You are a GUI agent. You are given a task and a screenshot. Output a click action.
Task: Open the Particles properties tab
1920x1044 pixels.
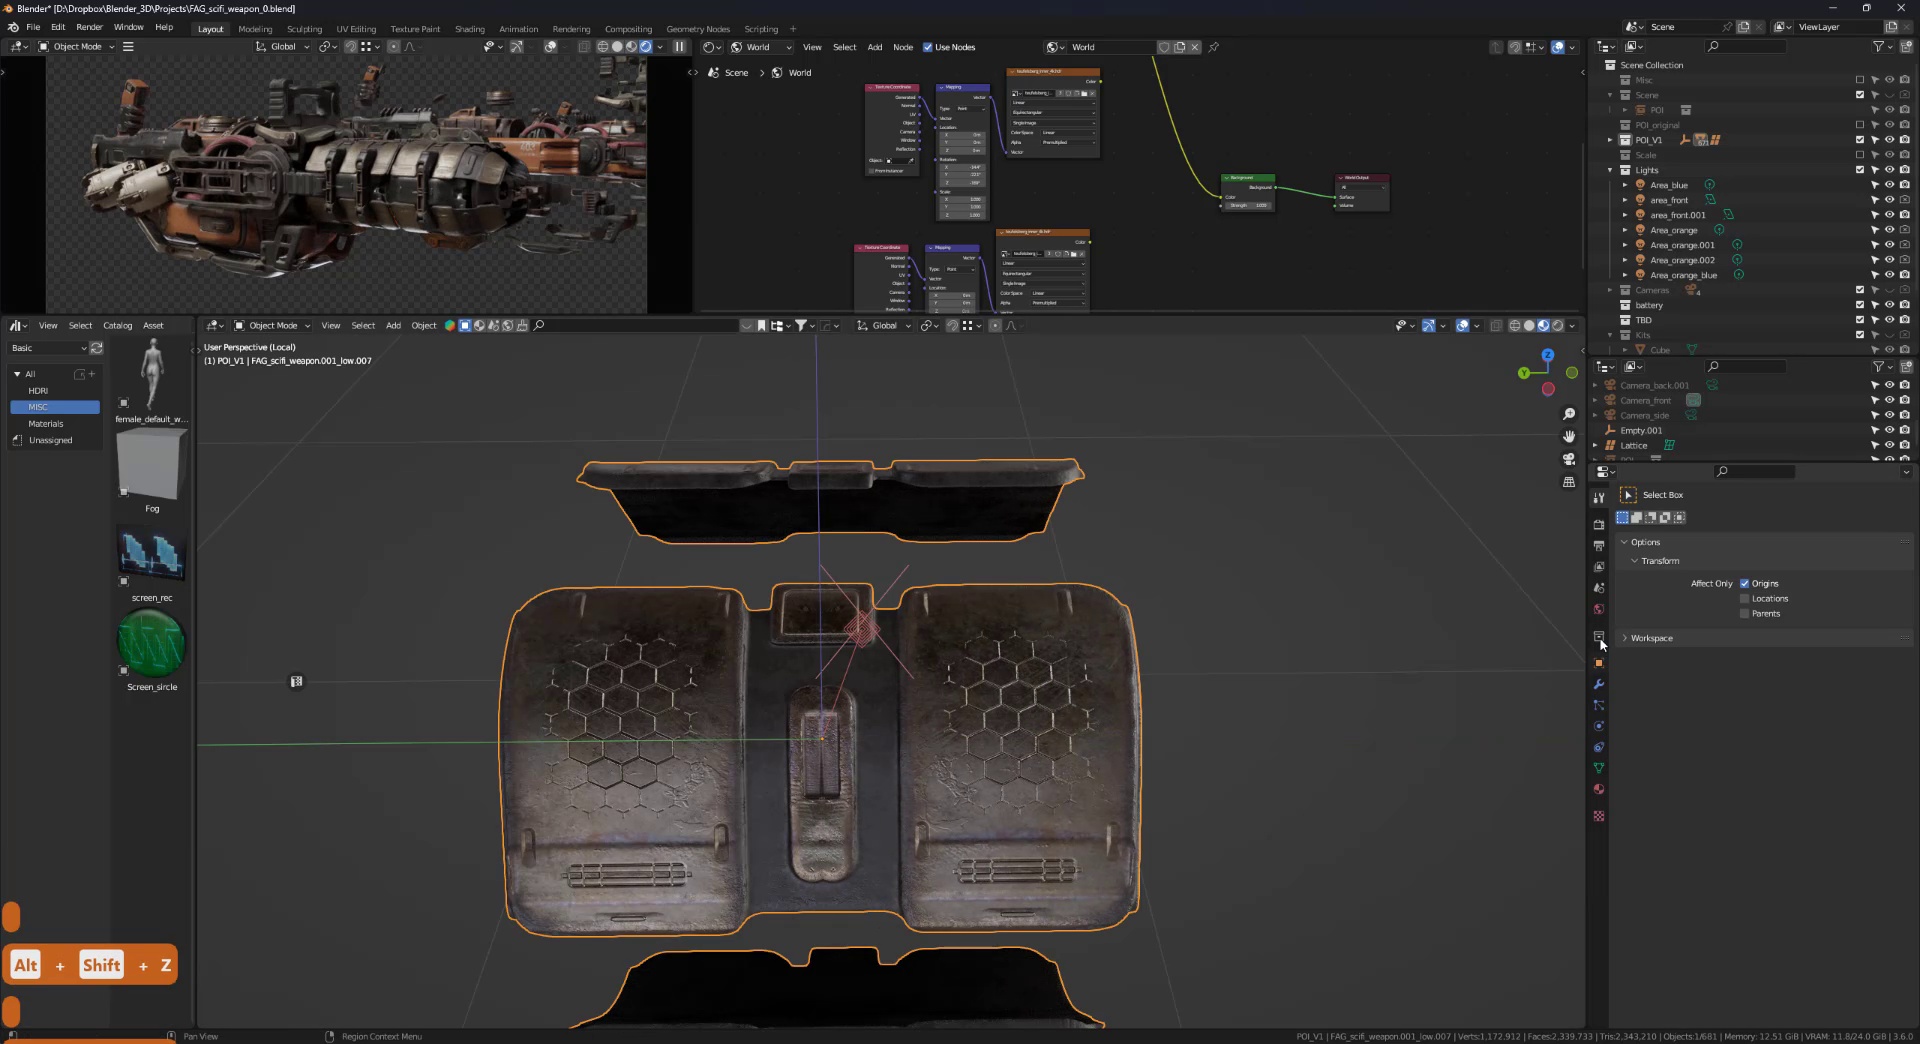(1599, 705)
